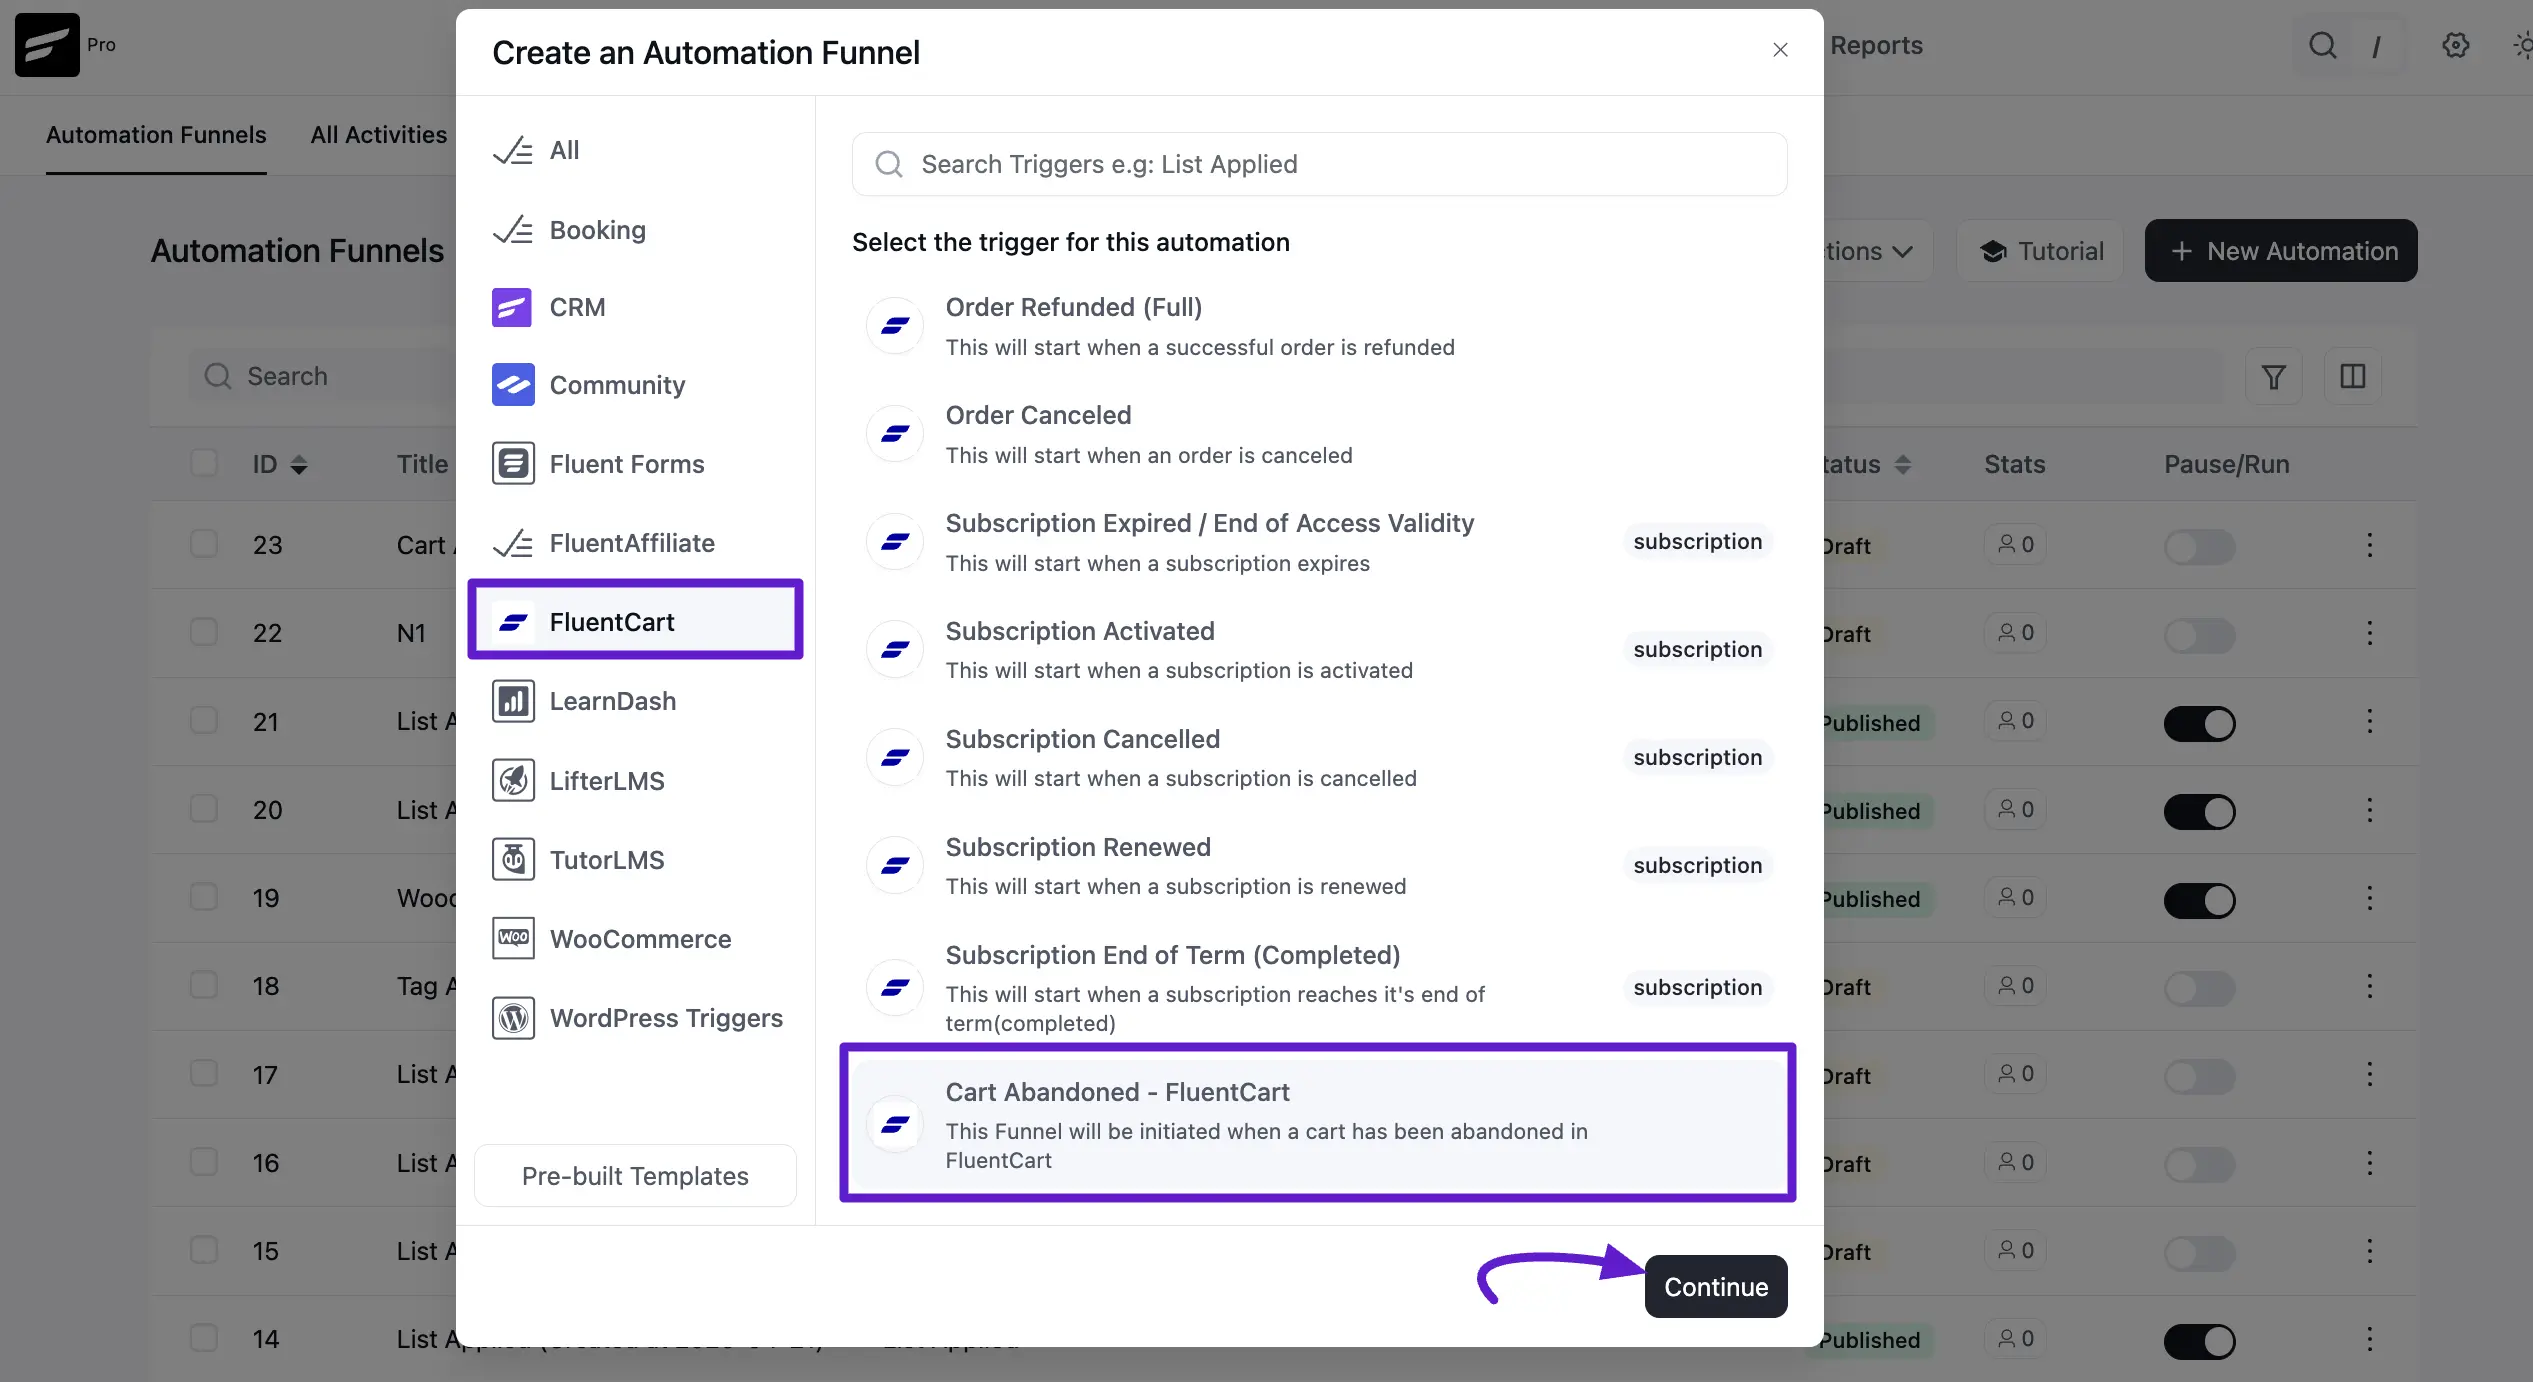Tick the checkbox for funnel 21
This screenshot has width=2533, height=1382.
tap(204, 721)
